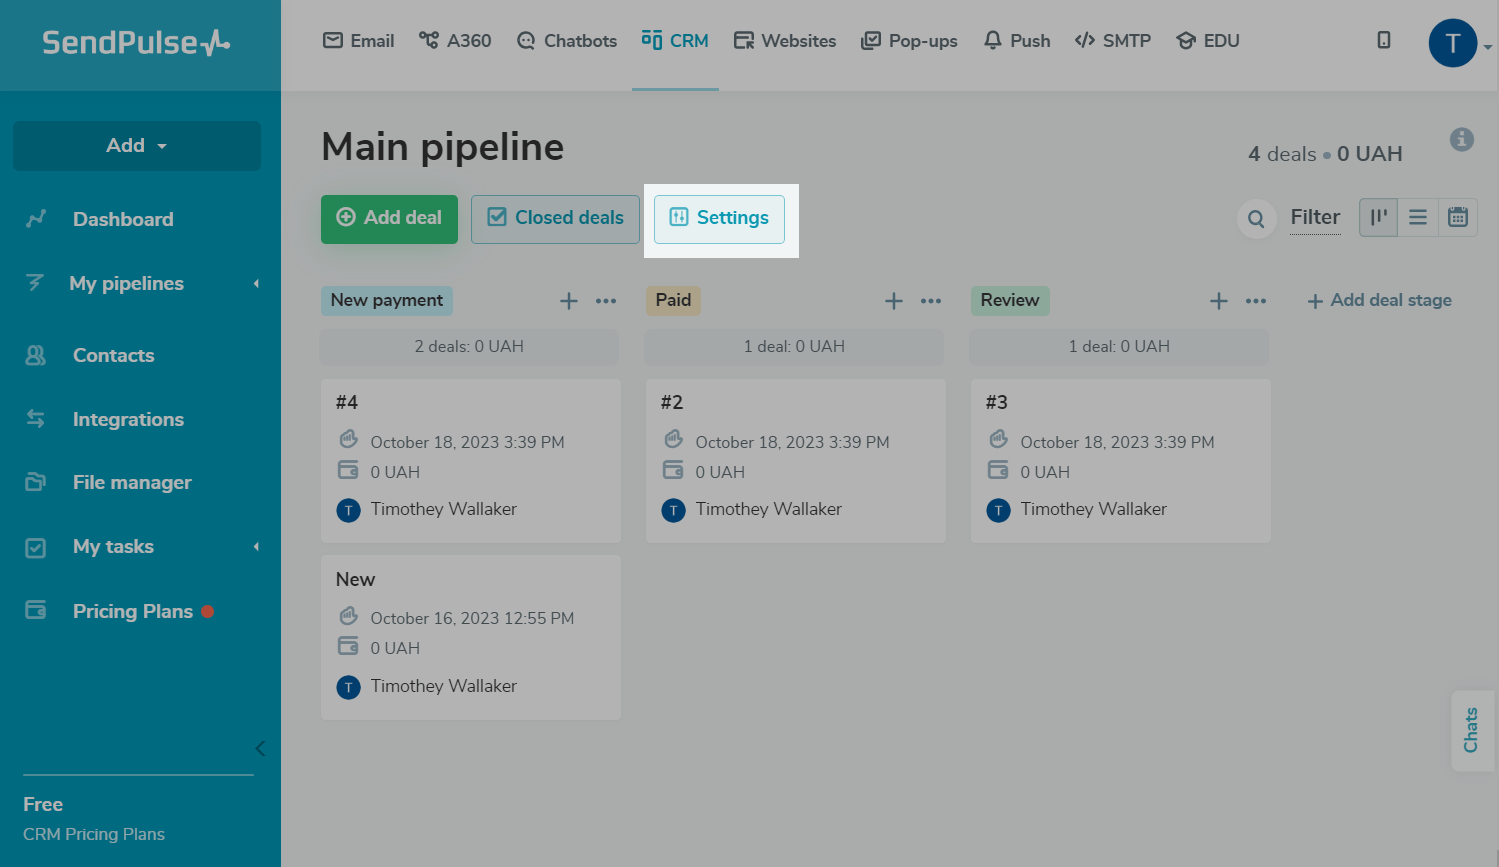This screenshot has height=867, width=1499.
Task: Open the pipeline info icon
Action: pos(1461,140)
